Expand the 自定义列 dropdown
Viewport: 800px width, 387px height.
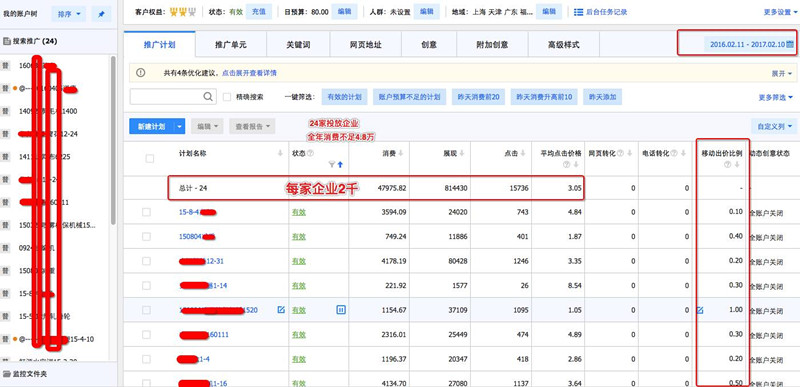pyautogui.click(x=773, y=126)
